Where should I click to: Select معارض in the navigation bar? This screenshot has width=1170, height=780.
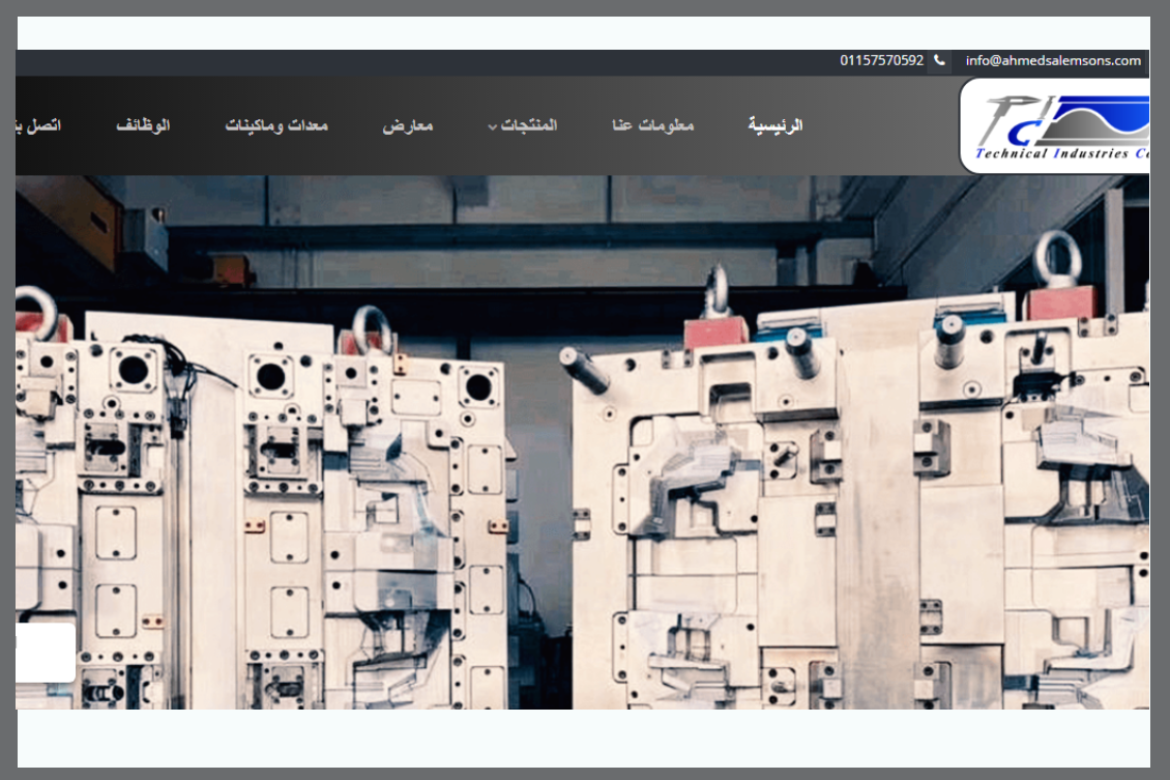tap(407, 126)
